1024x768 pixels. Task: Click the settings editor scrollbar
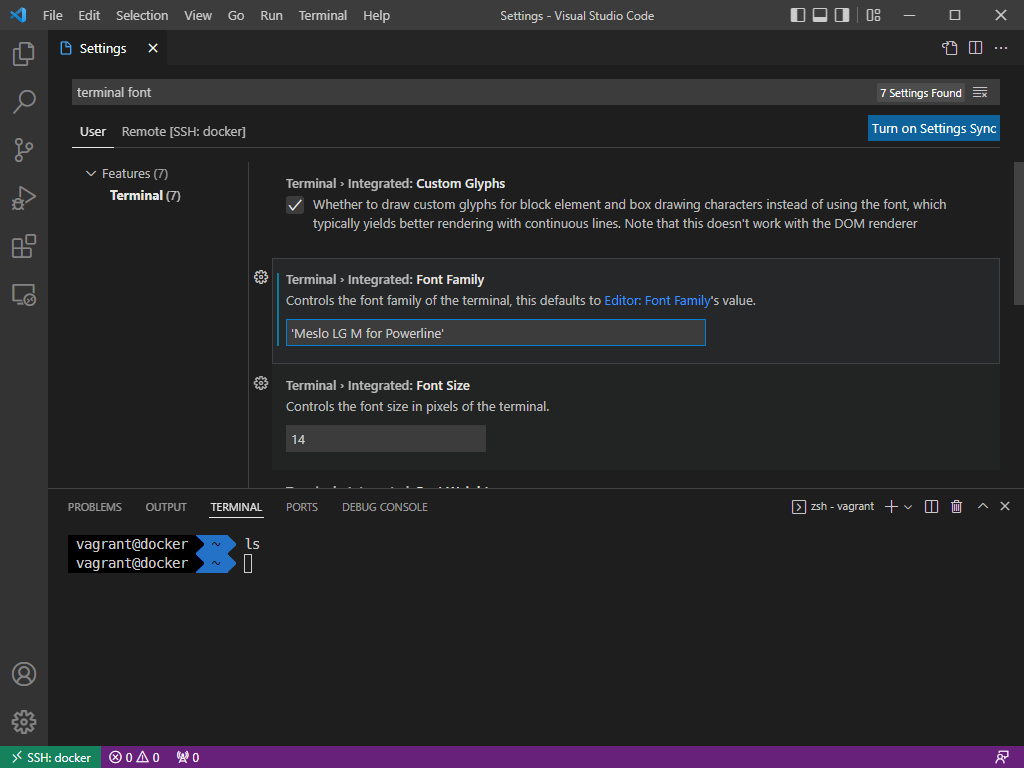1018,233
